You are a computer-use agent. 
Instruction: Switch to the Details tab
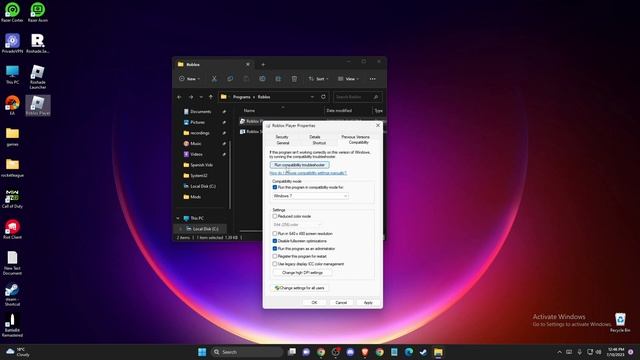click(x=315, y=137)
